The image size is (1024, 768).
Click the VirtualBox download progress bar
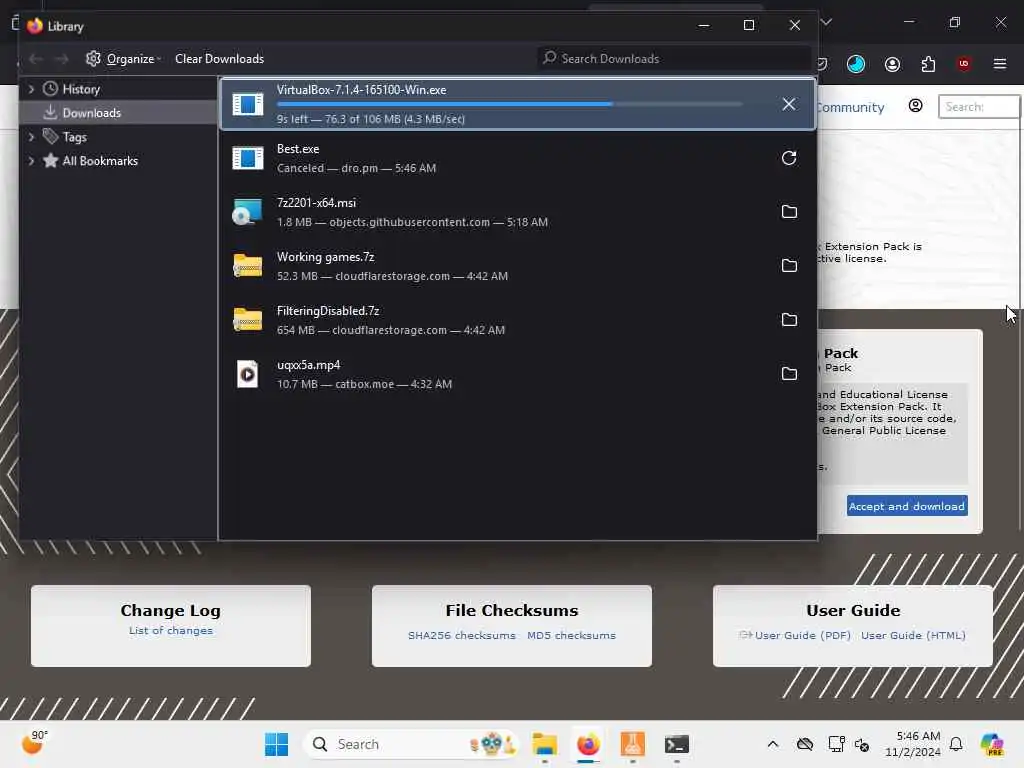509,104
